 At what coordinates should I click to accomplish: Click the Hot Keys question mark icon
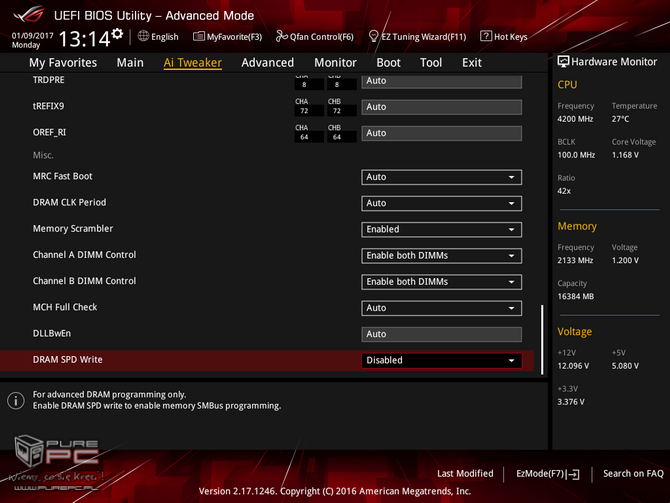[x=486, y=36]
